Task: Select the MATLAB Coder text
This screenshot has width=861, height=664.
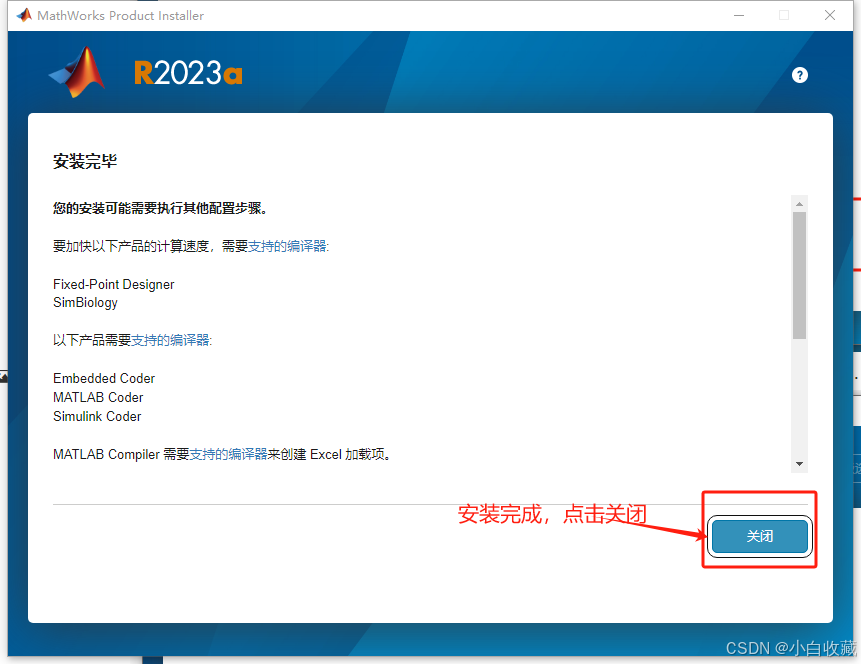Action: [98, 397]
